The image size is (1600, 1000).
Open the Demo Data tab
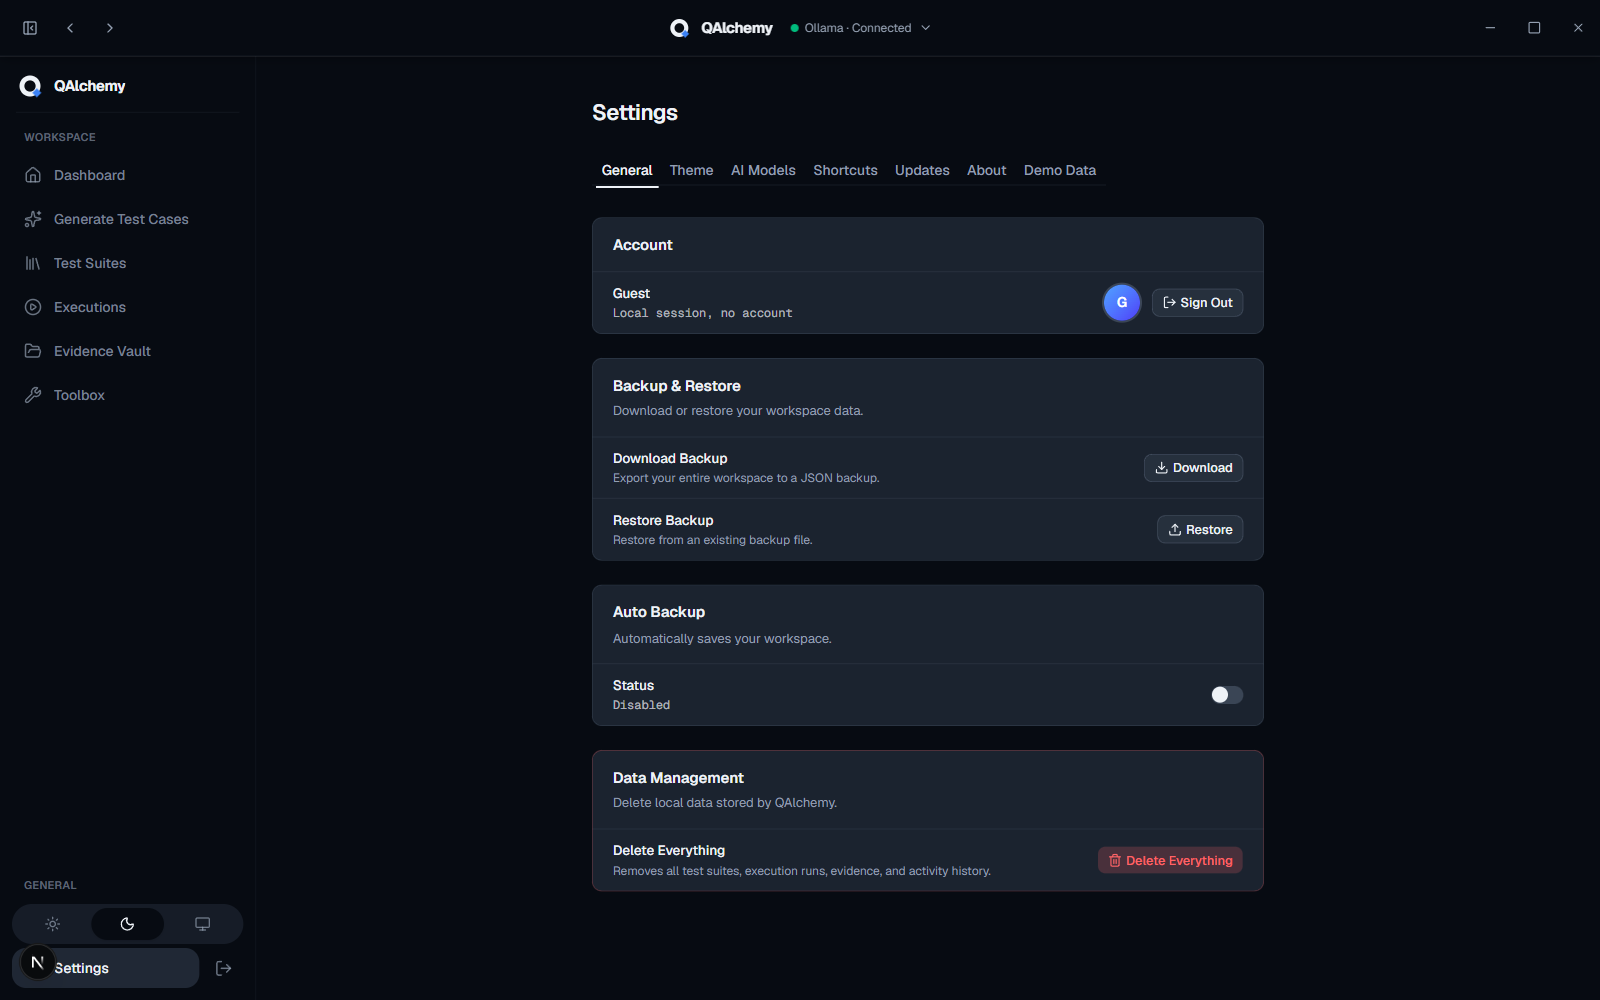(x=1060, y=170)
